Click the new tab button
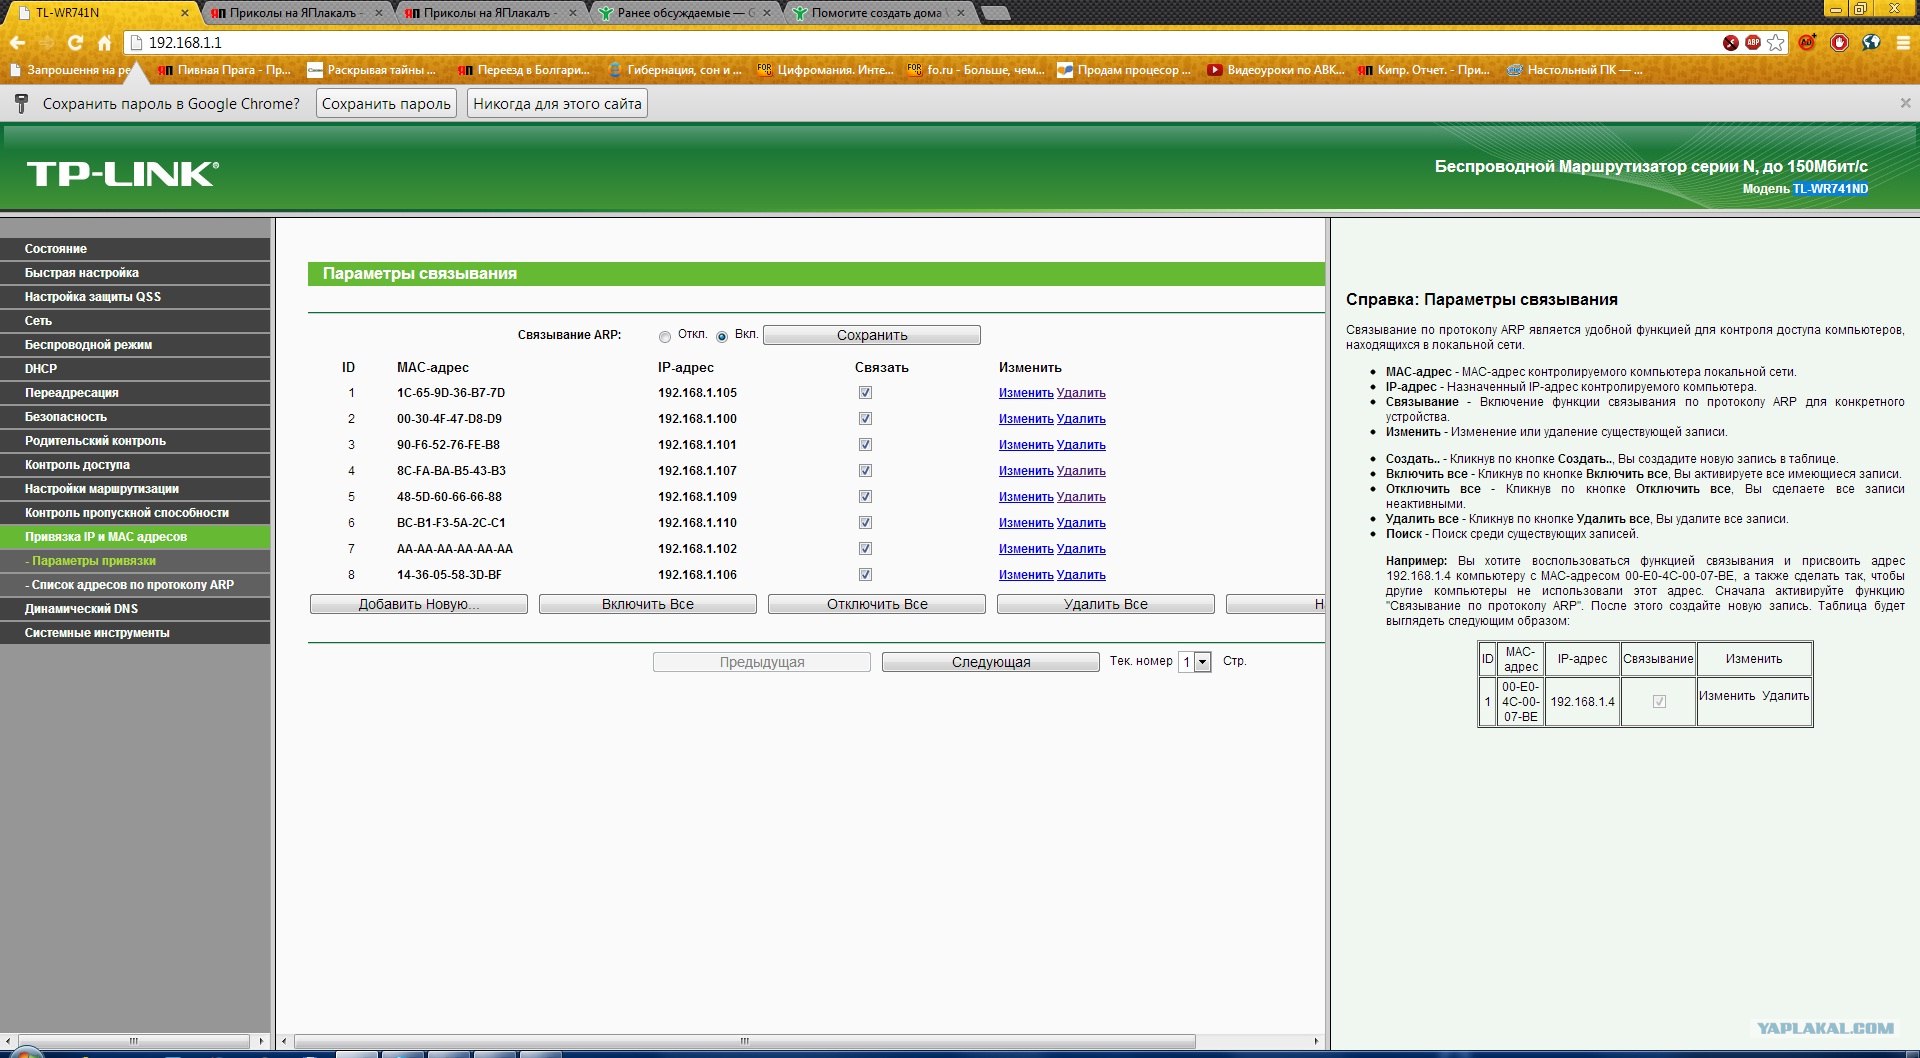Screen dimensions: 1920x1058 tap(994, 13)
